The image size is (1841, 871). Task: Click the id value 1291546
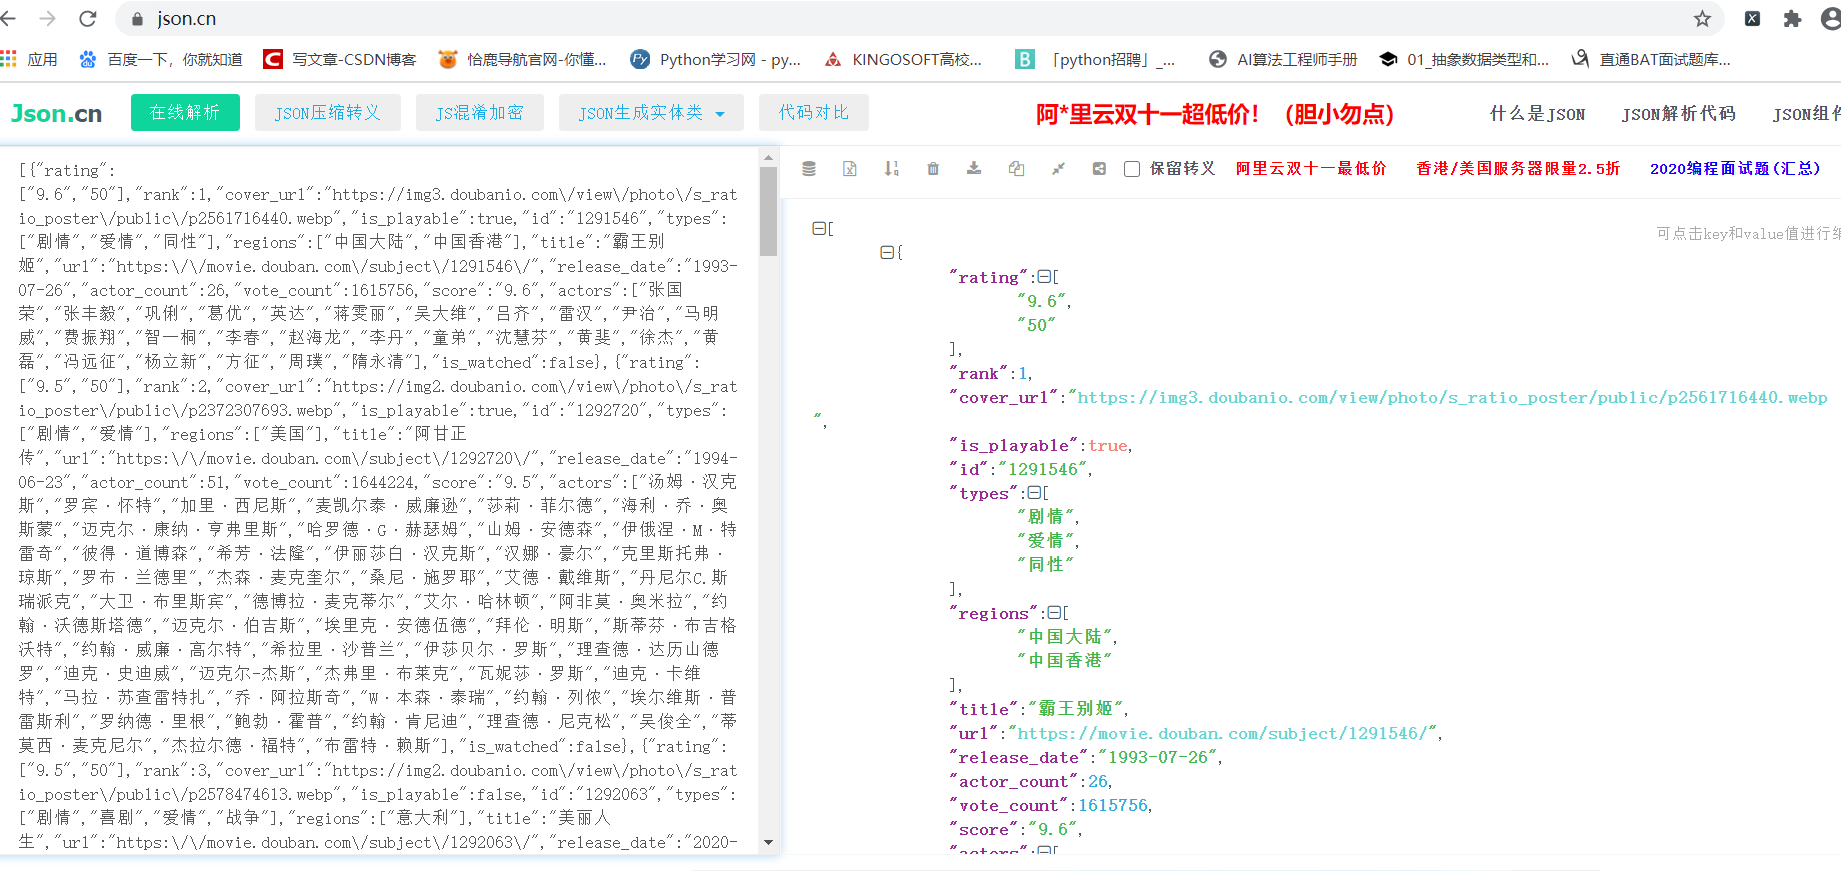click(1043, 469)
